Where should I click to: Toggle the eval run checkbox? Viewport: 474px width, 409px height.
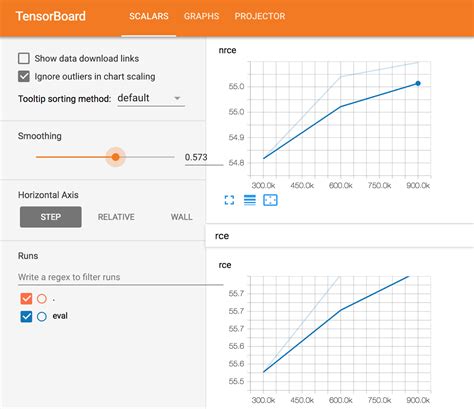26,316
